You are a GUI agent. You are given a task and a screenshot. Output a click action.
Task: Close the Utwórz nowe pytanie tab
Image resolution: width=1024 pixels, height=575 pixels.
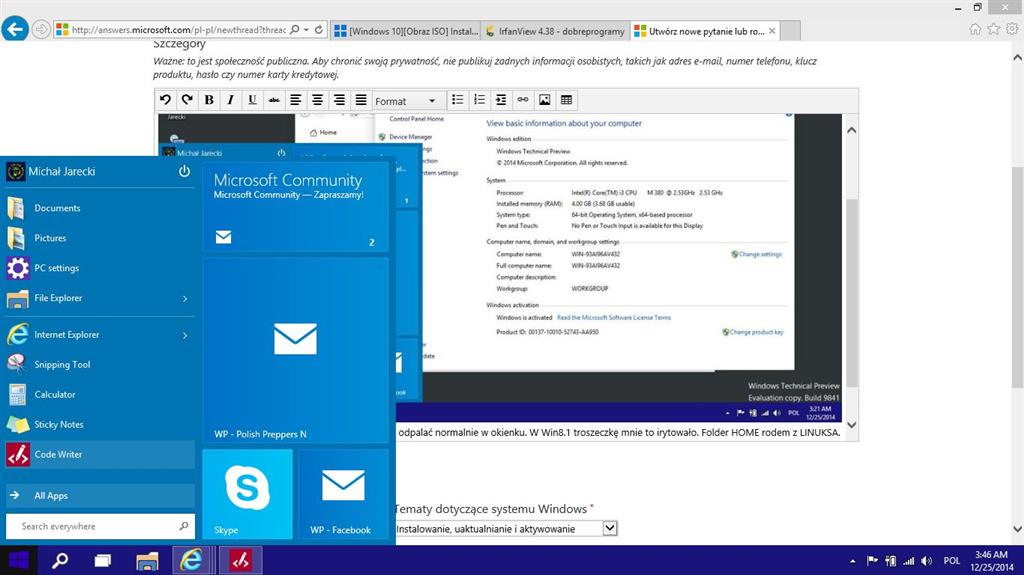click(x=772, y=31)
